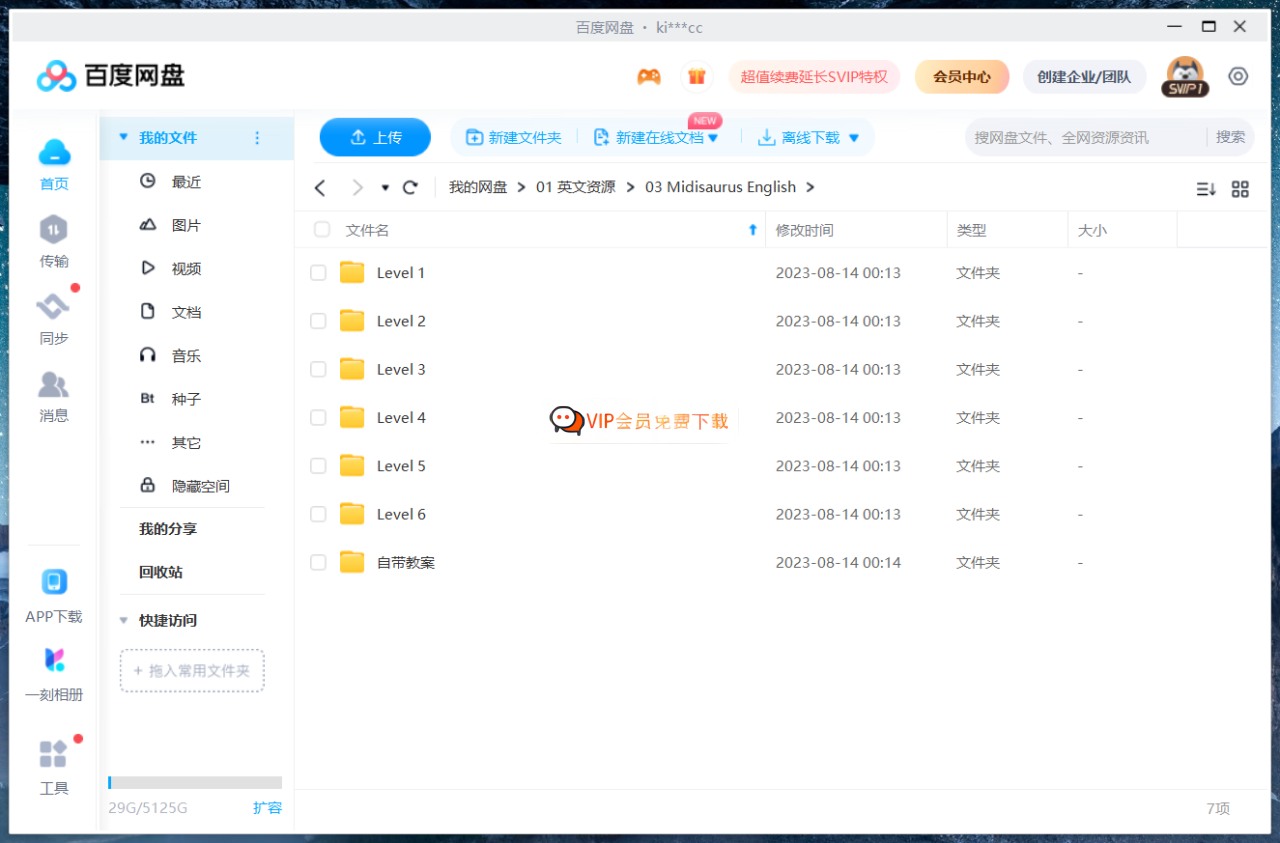Click the 搜索 search button
Screen dimensions: 1280x843
[1231, 137]
